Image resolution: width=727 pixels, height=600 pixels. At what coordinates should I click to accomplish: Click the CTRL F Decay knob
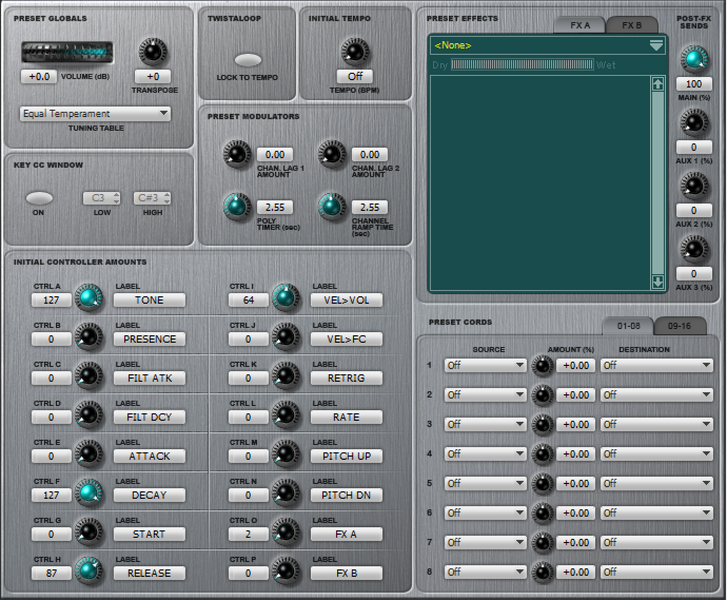tap(89, 492)
